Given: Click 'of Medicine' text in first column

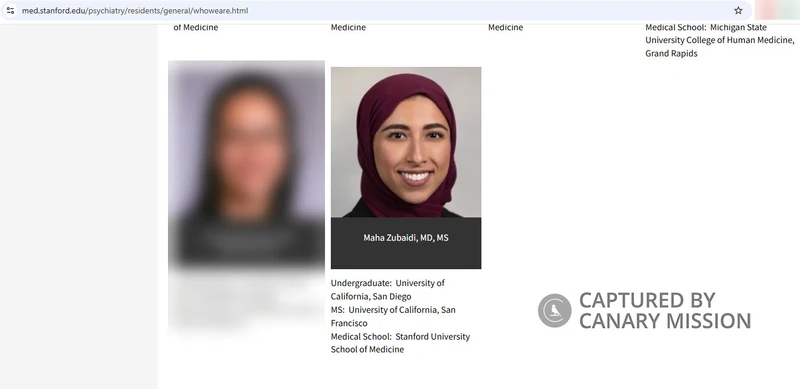Looking at the screenshot, I should pos(195,28).
